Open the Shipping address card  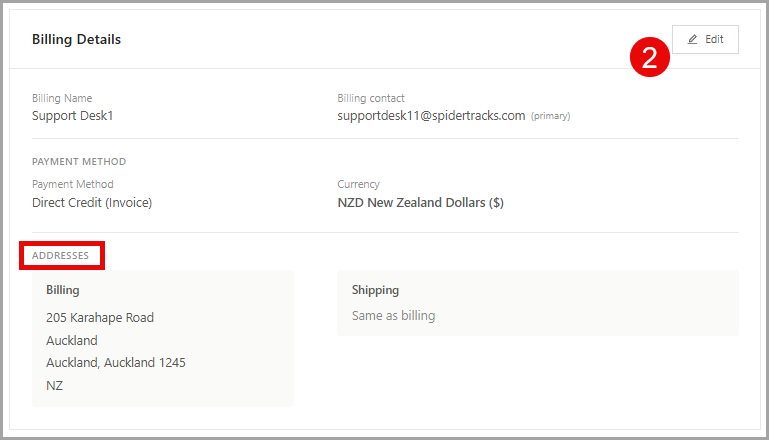(x=538, y=303)
